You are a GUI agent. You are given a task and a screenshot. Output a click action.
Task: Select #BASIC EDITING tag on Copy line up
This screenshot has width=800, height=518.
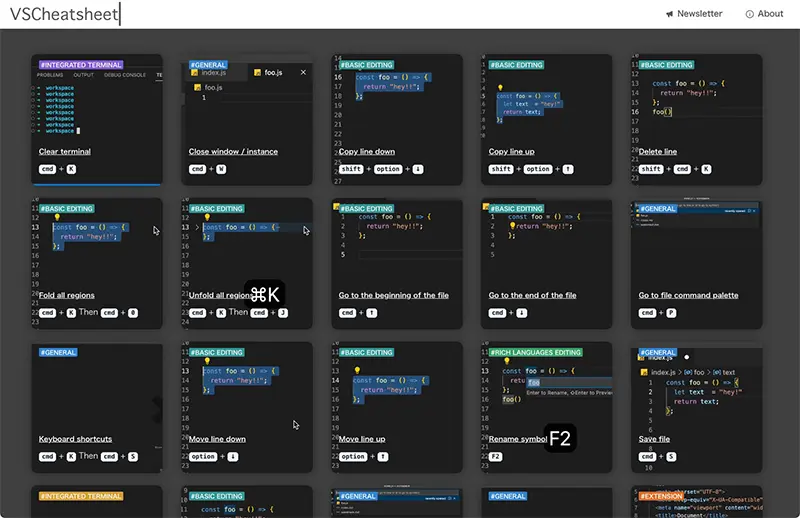pyautogui.click(x=516, y=65)
